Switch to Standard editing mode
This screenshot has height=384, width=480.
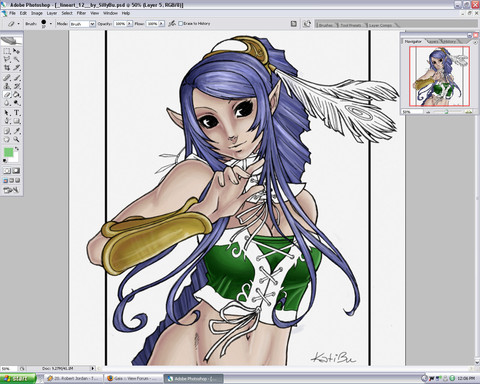pyautogui.click(x=7, y=171)
